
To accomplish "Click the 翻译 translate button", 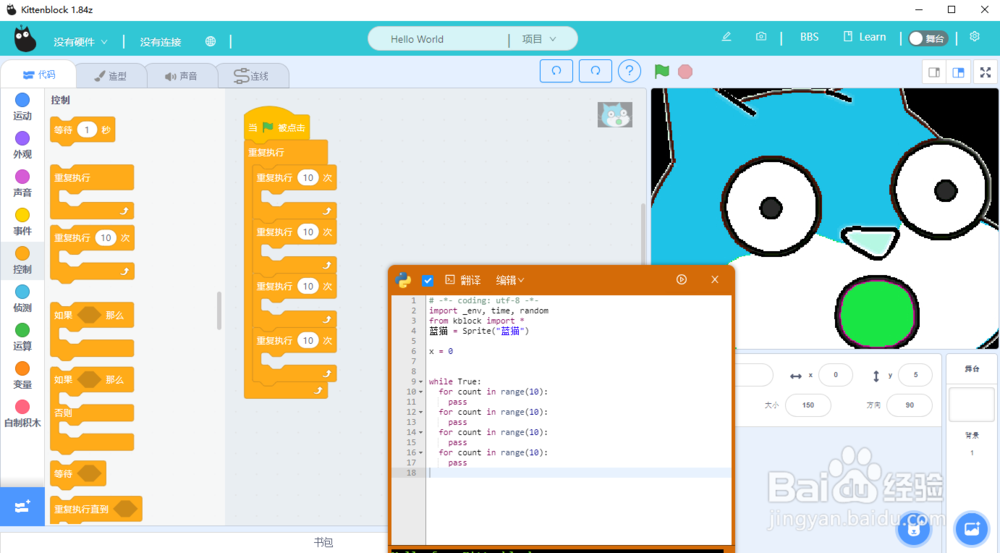I will [x=463, y=280].
